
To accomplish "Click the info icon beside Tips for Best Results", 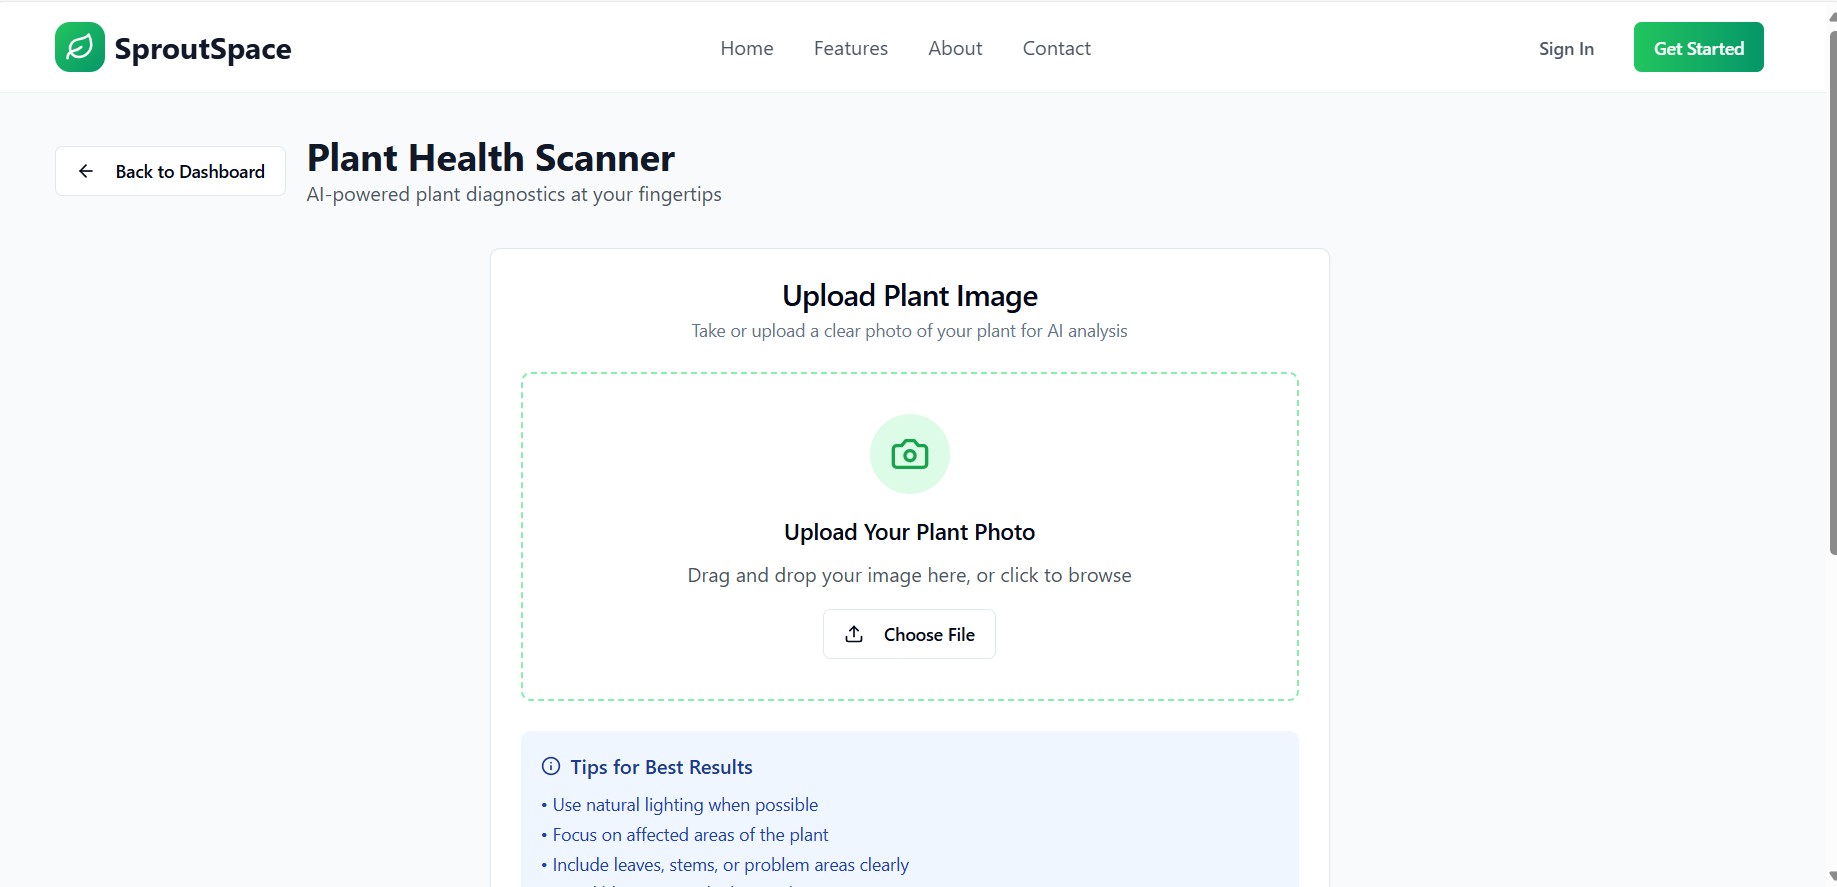I will pyautogui.click(x=549, y=766).
